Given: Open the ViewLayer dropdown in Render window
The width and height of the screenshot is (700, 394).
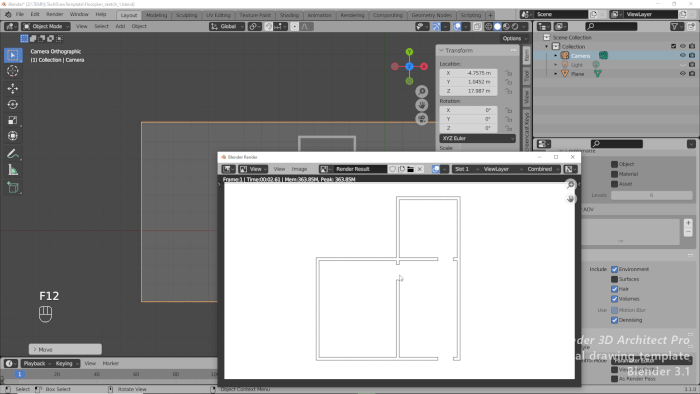Looking at the screenshot, I should [502, 169].
